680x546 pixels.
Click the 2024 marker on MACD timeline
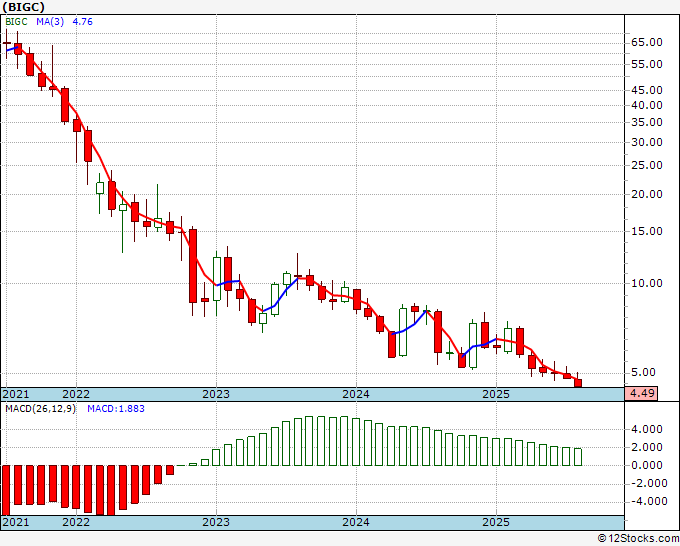click(356, 522)
